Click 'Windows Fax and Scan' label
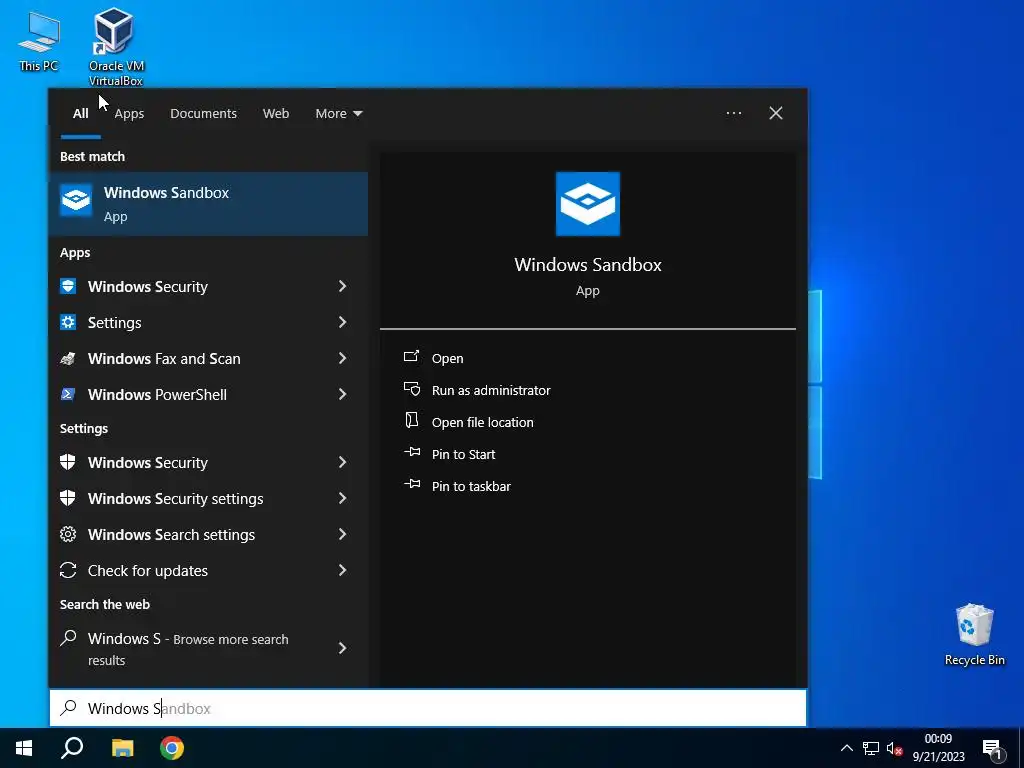Image resolution: width=1024 pixels, height=768 pixels. coord(164,359)
